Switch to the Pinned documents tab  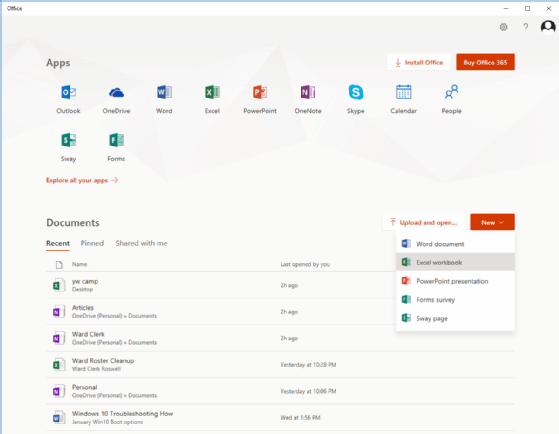point(92,243)
